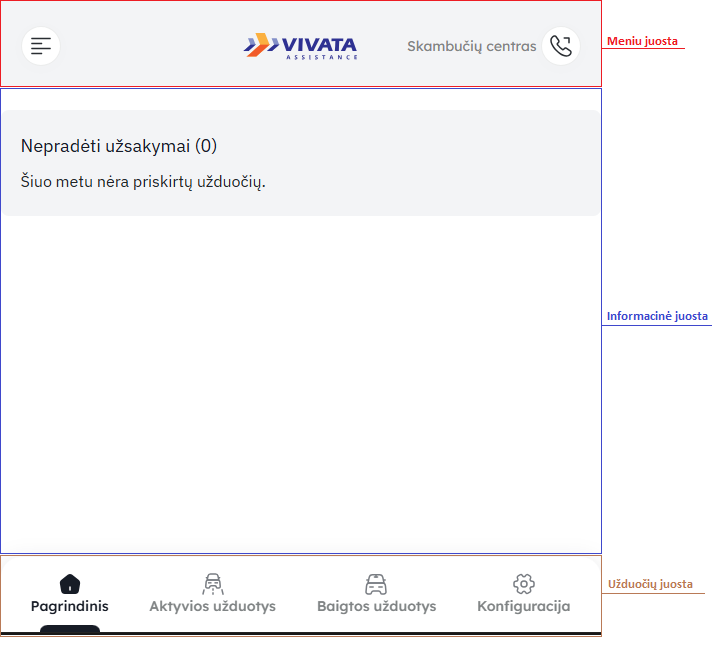The height and width of the screenshot is (655, 719).
Task: Select the Pagrindinis tab label
Action: point(70,606)
